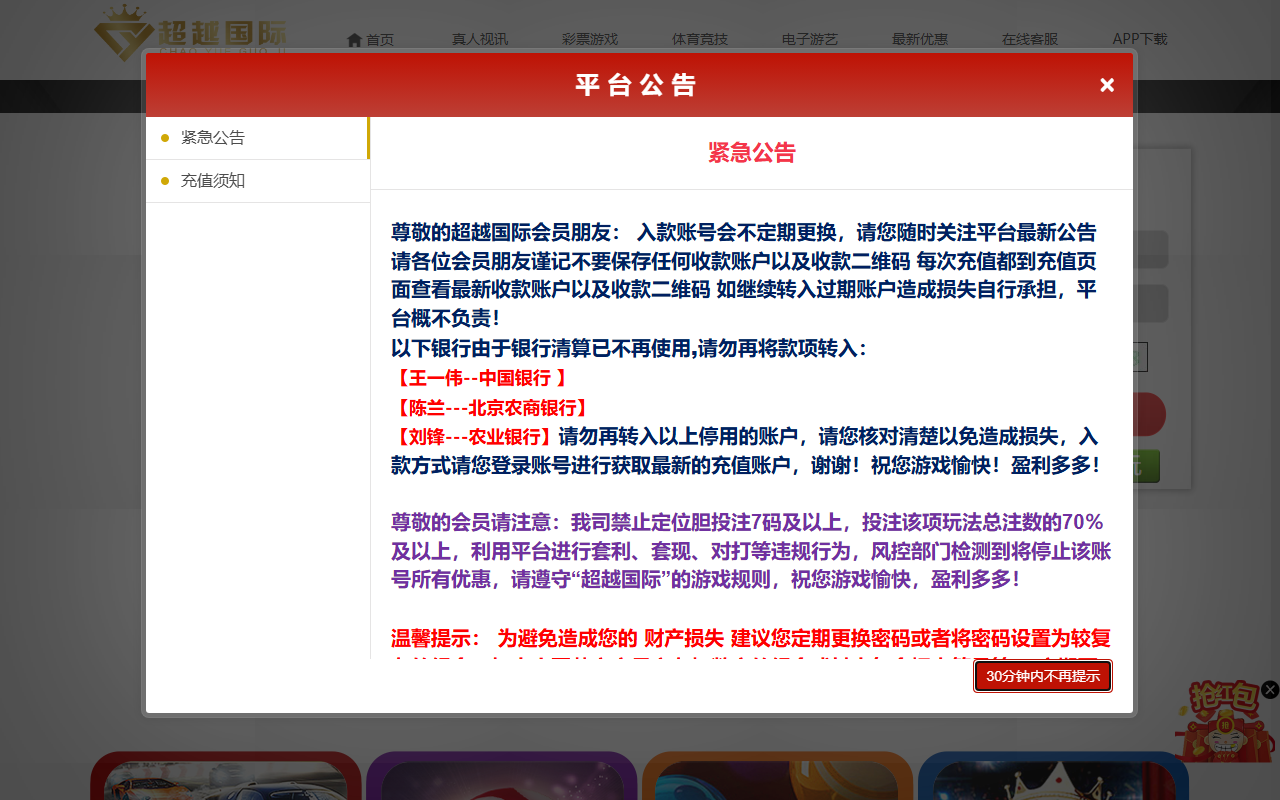The width and height of the screenshot is (1280, 800).
Task: Open the 真人视讯 menu item
Action: 480,40
